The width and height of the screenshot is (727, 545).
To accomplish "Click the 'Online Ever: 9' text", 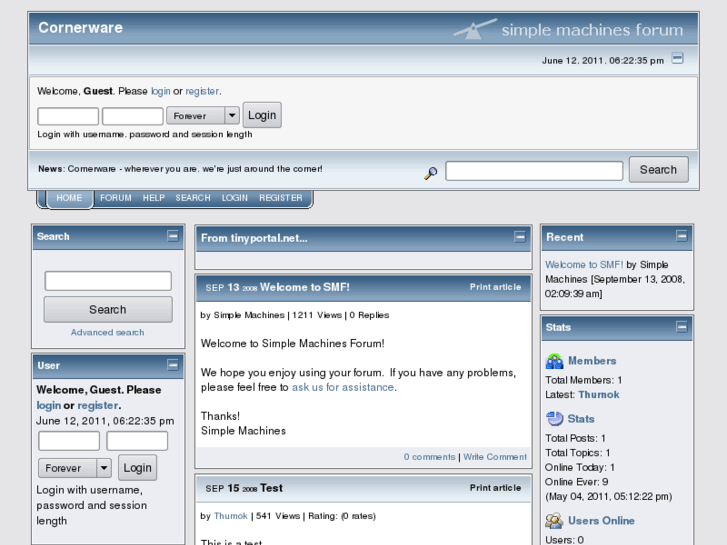I will point(576,482).
